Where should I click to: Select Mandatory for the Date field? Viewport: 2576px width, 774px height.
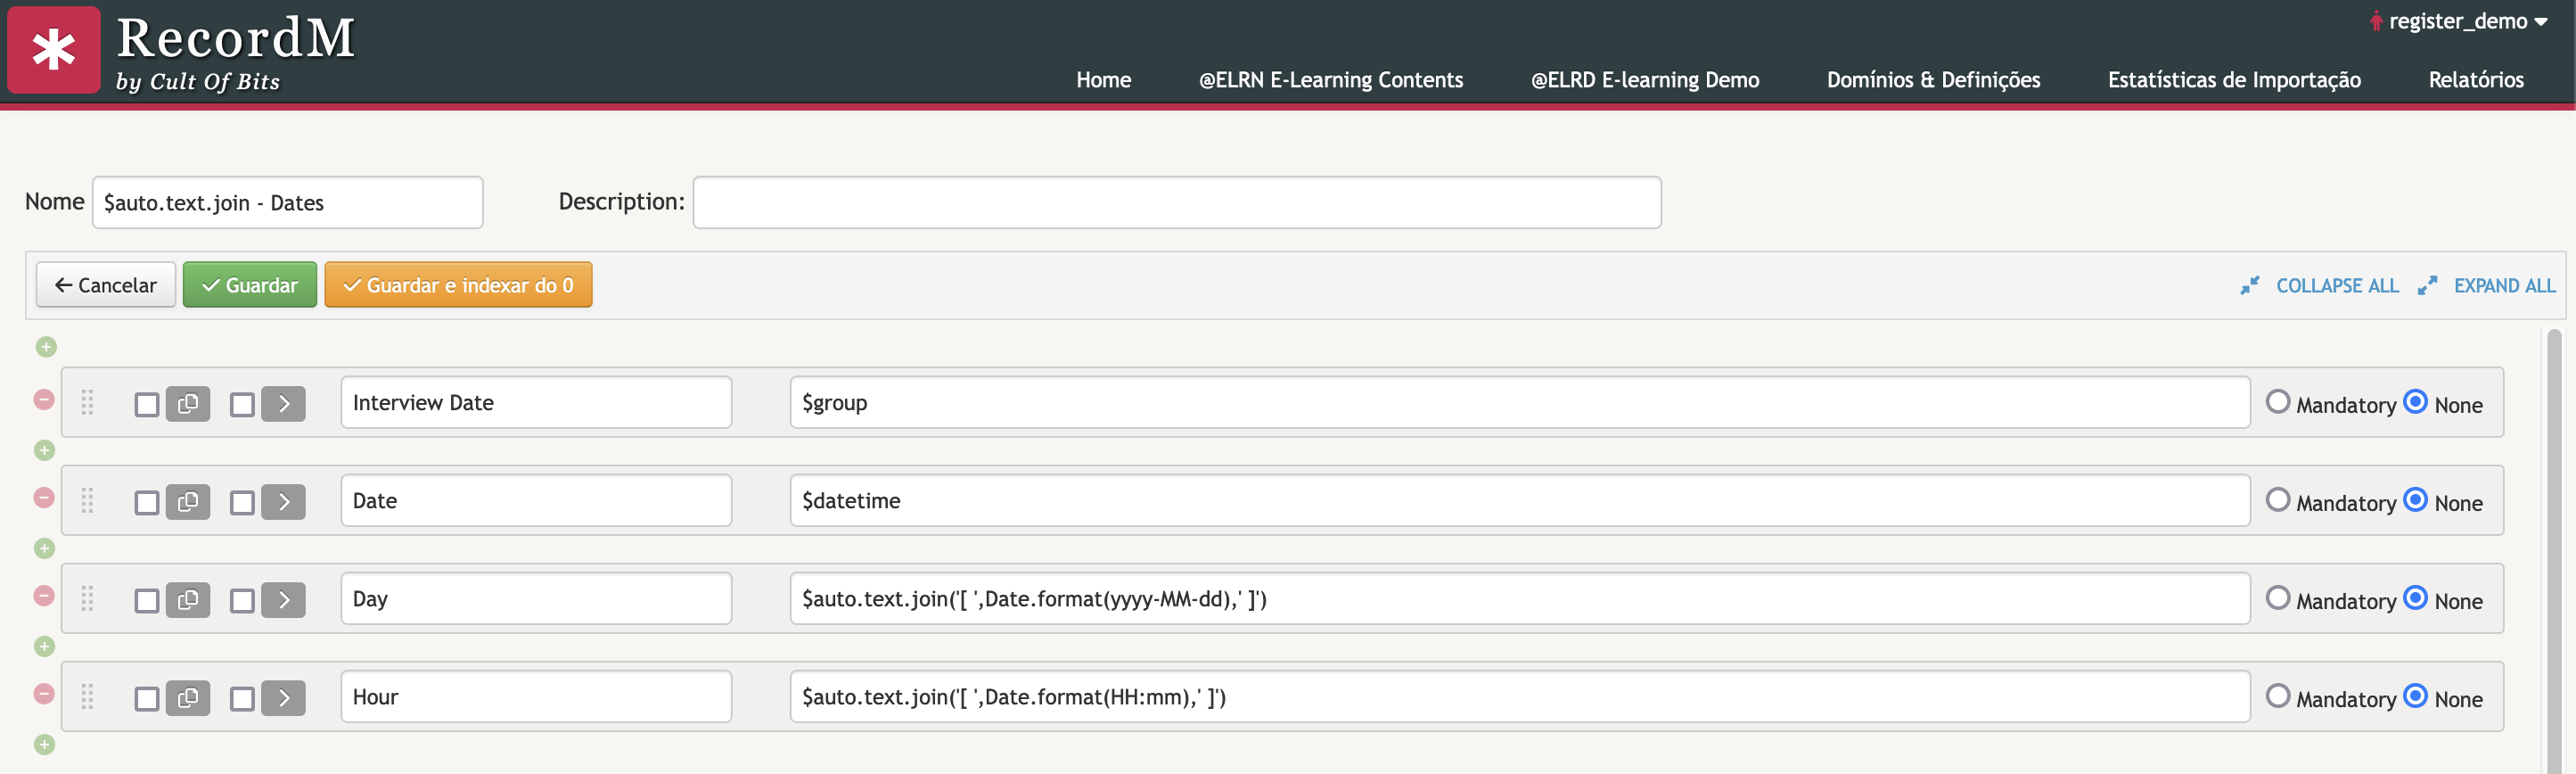2278,500
